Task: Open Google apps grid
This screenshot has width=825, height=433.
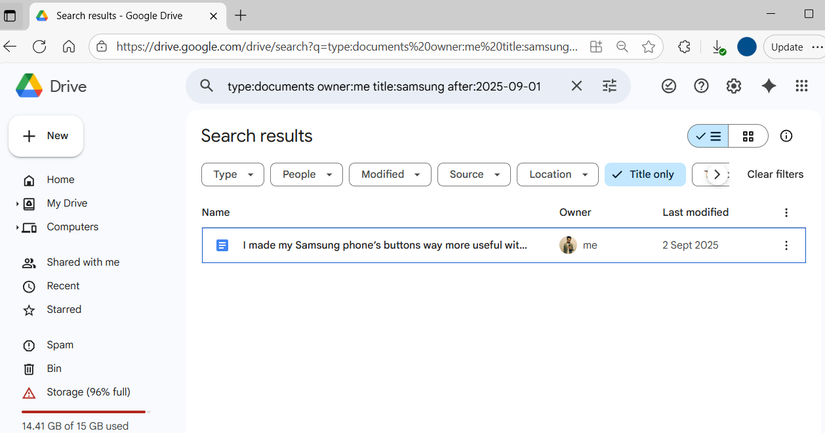Action: click(801, 86)
